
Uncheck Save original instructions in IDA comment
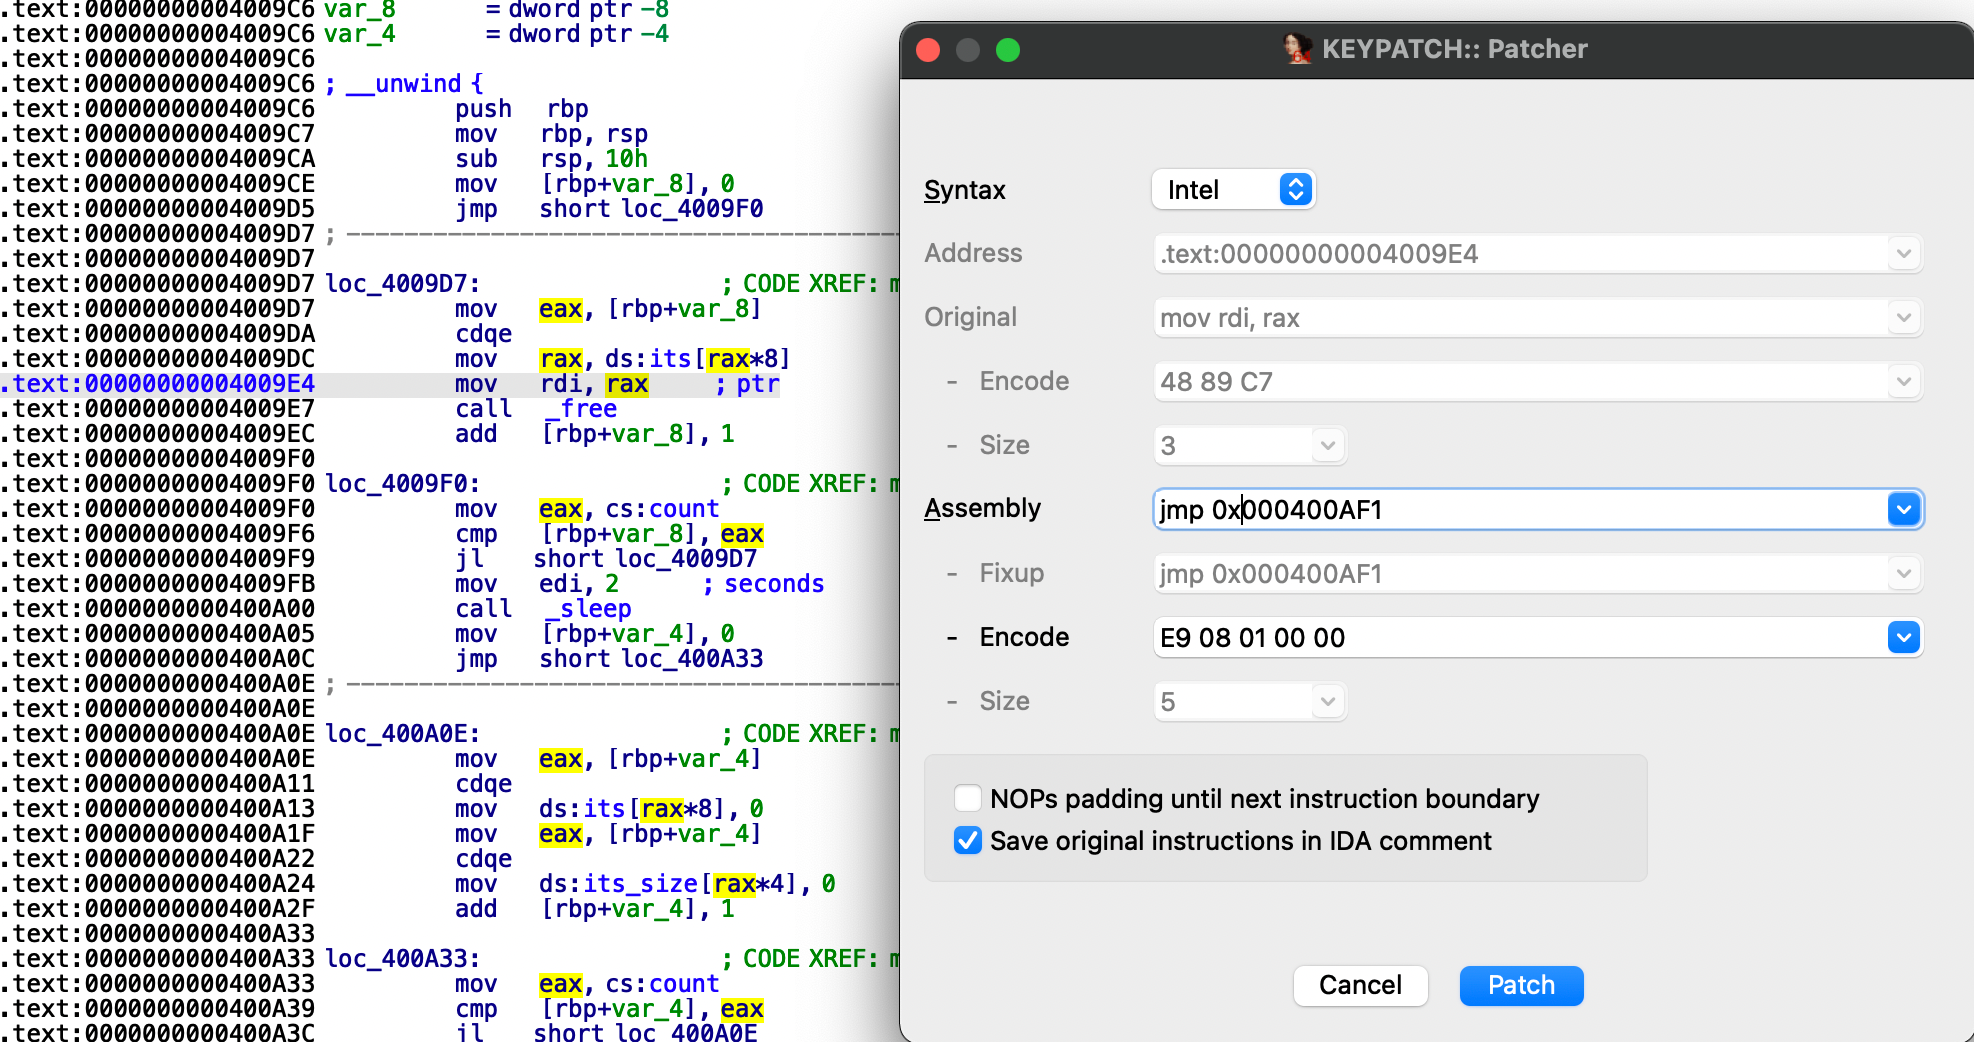(968, 841)
